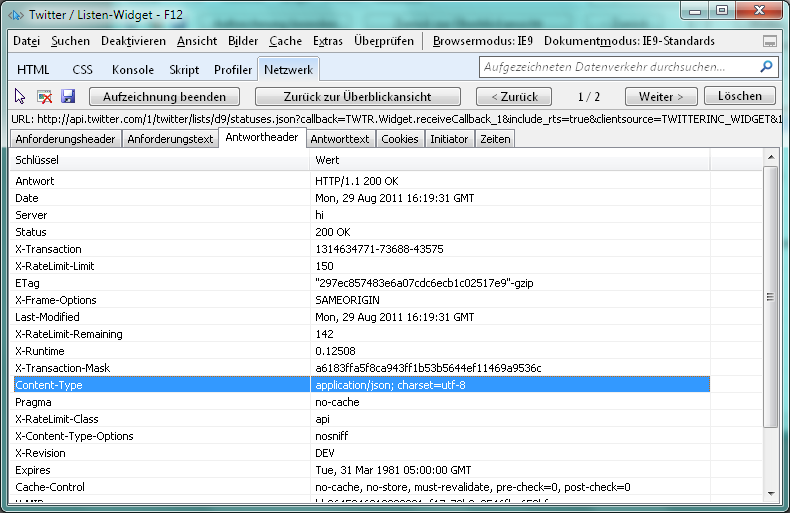Switch to the Profiler tab
The height and width of the screenshot is (513, 790).
click(x=232, y=70)
